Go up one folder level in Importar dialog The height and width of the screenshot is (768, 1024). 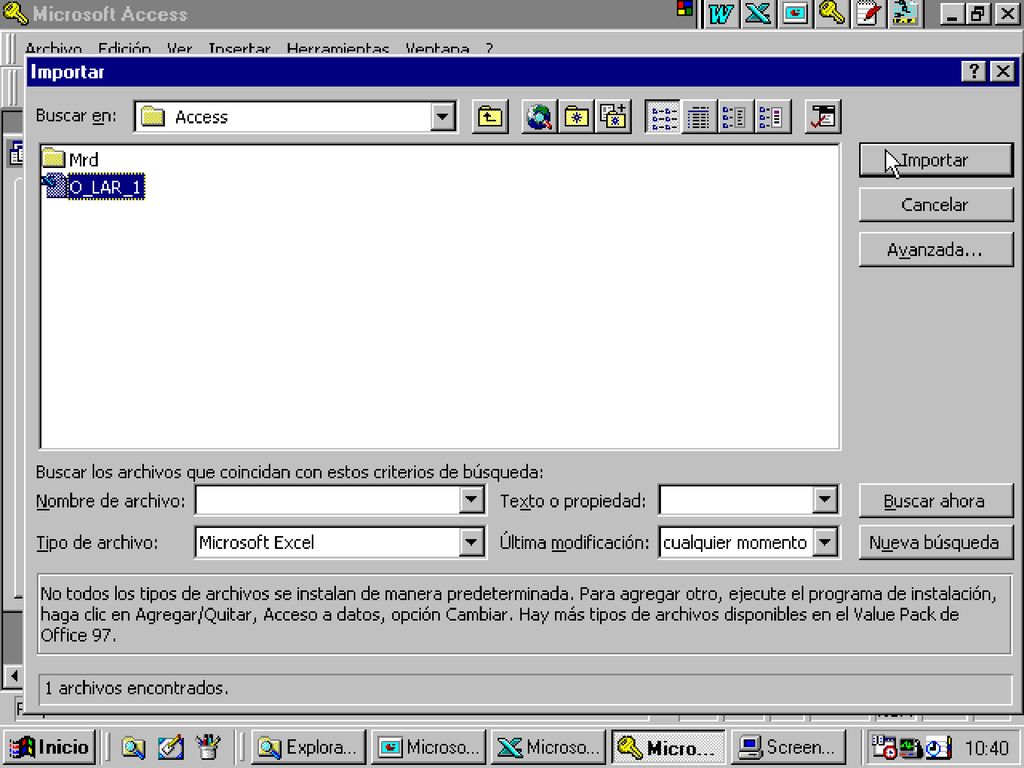[x=490, y=117]
